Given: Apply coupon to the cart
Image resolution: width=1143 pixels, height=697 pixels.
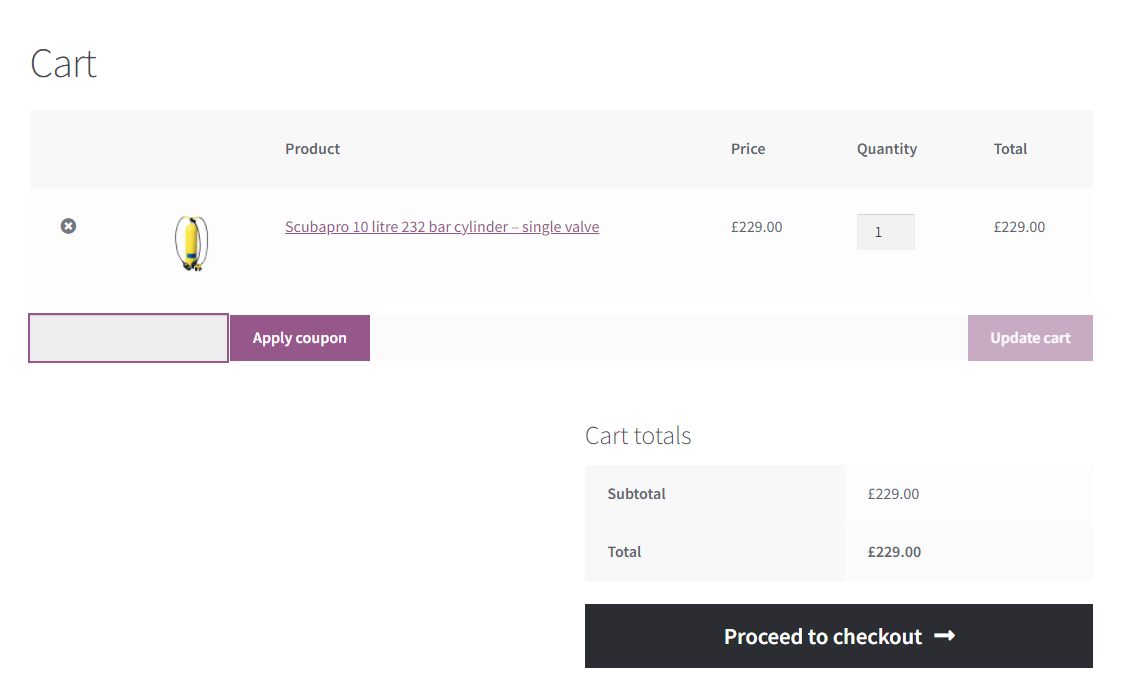Looking at the screenshot, I should 300,338.
